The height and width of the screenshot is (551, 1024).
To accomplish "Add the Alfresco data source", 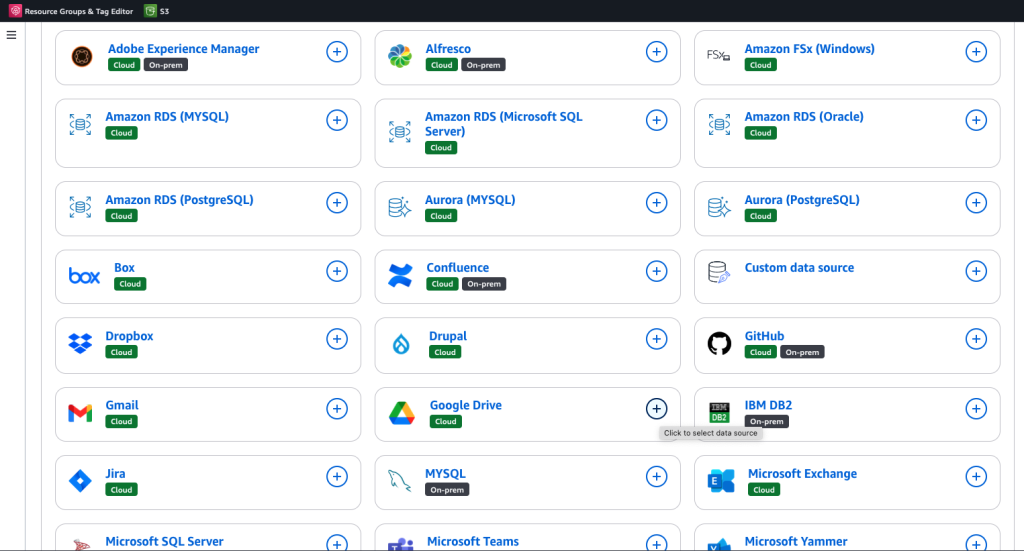I will pyautogui.click(x=656, y=52).
